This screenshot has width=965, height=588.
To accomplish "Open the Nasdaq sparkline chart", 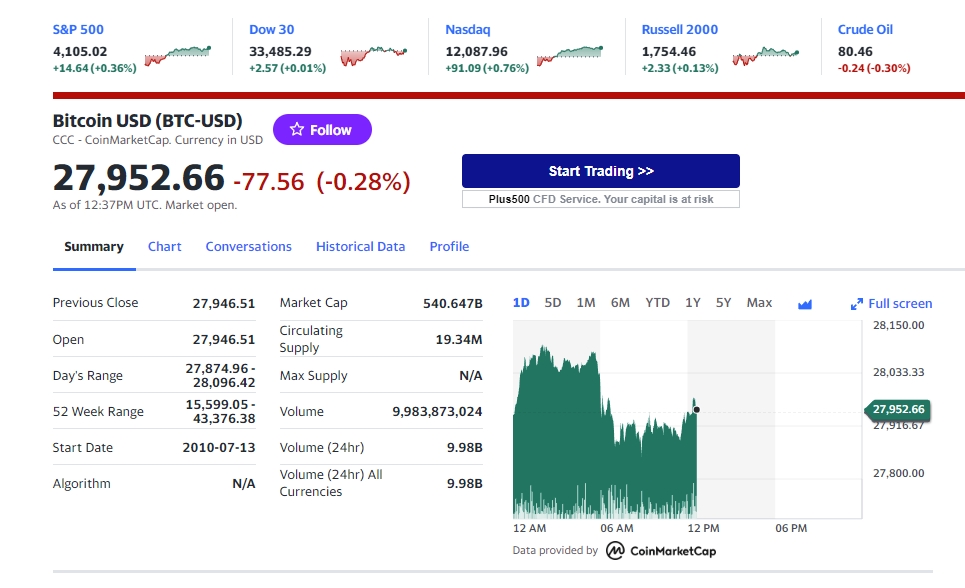I will tap(571, 54).
